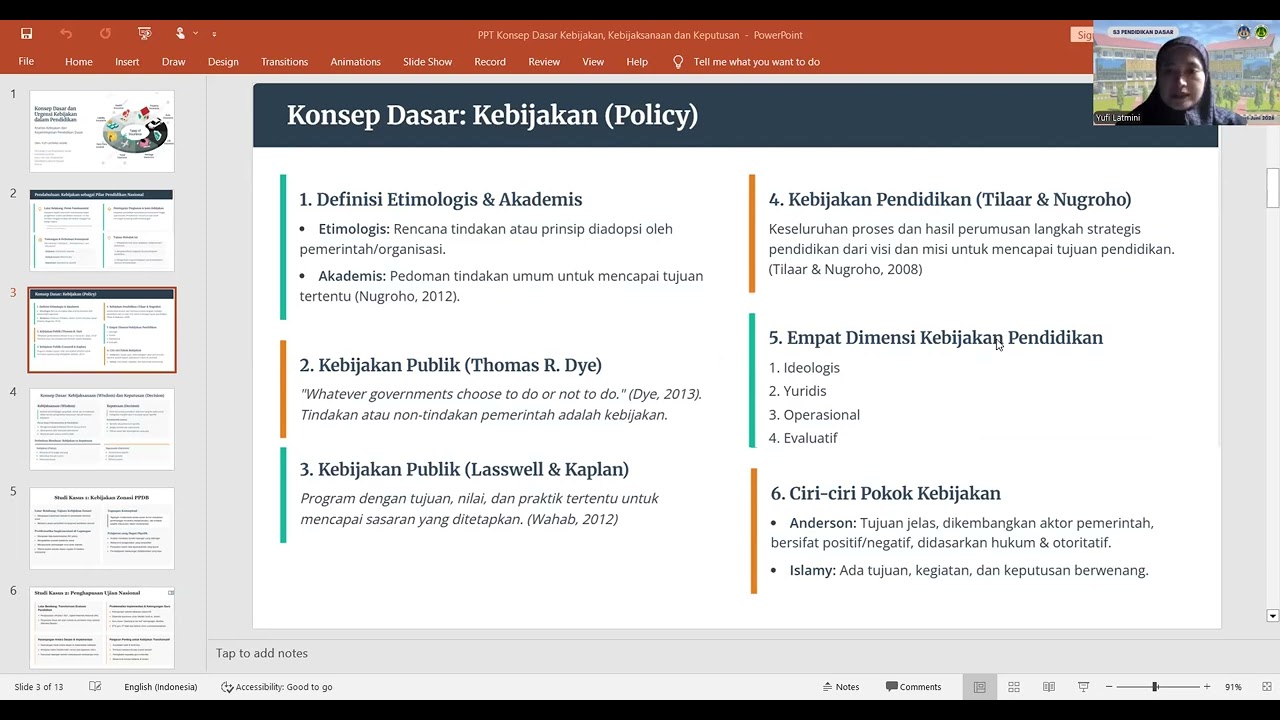The width and height of the screenshot is (1280, 720).
Task: Open Accessibility: Good to go checker
Action: click(x=277, y=687)
